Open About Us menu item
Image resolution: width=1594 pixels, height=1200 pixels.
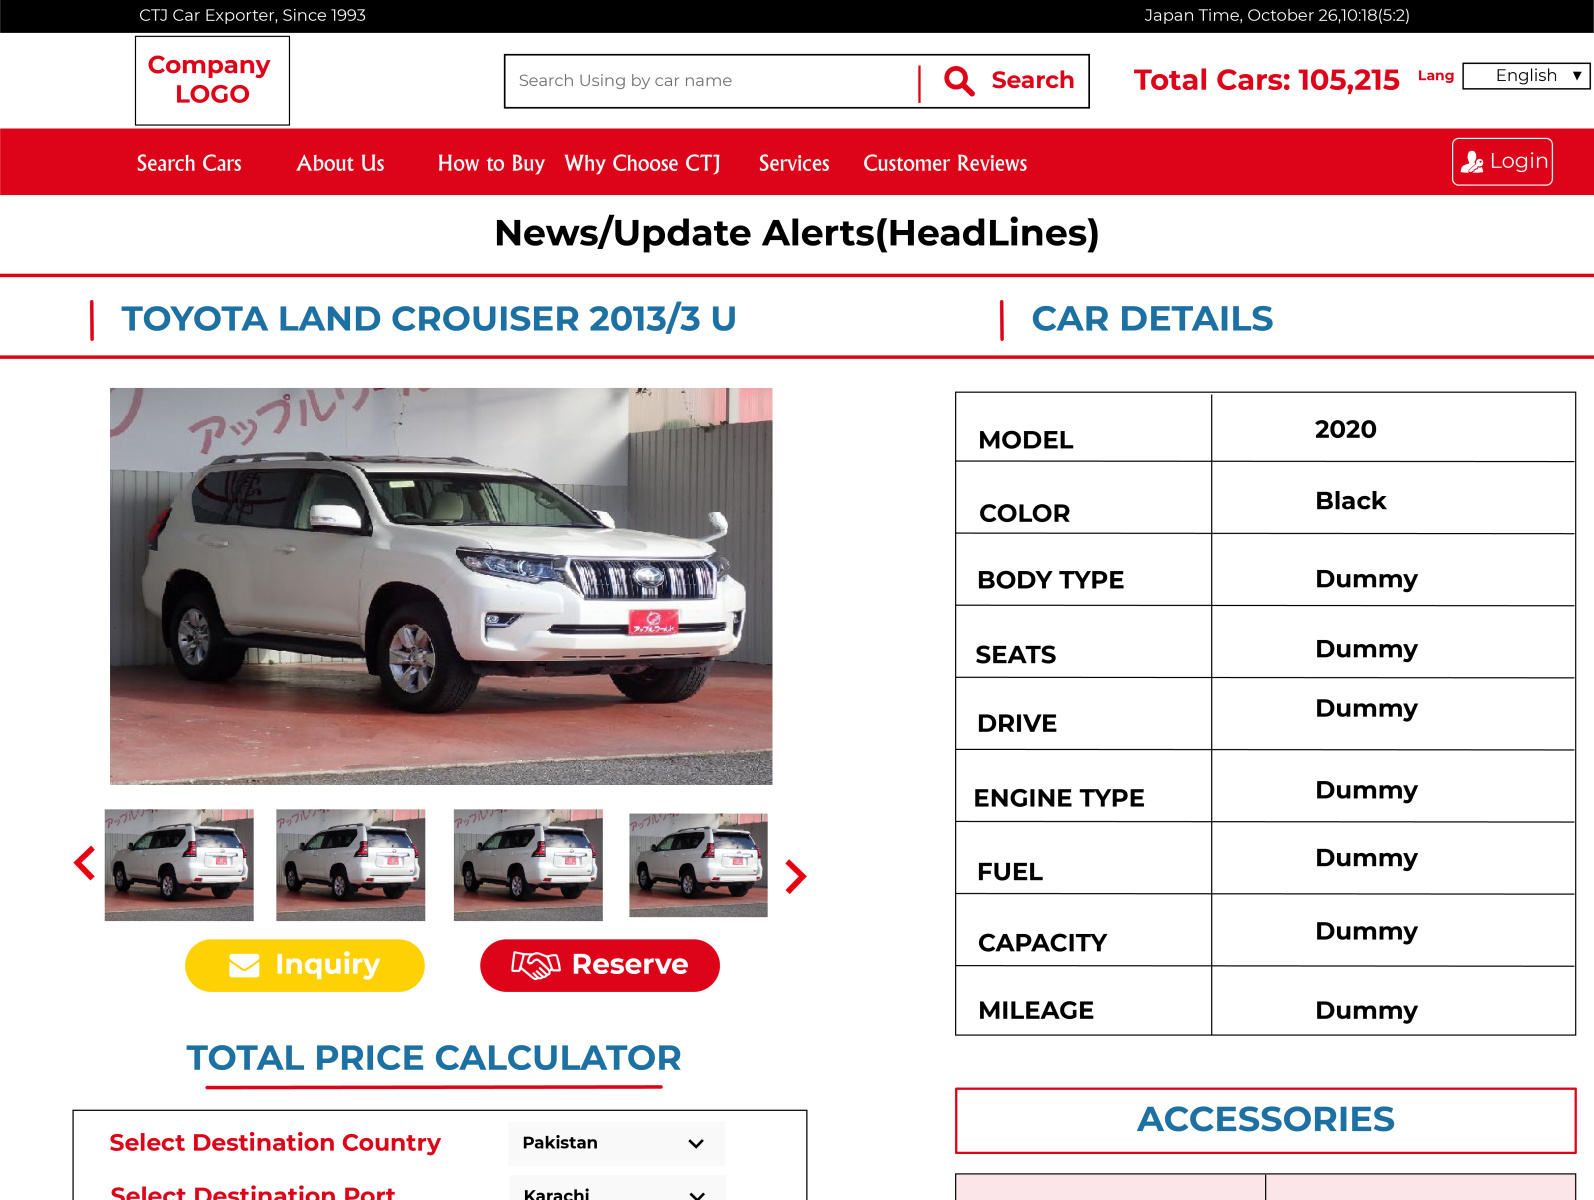pyautogui.click(x=340, y=163)
